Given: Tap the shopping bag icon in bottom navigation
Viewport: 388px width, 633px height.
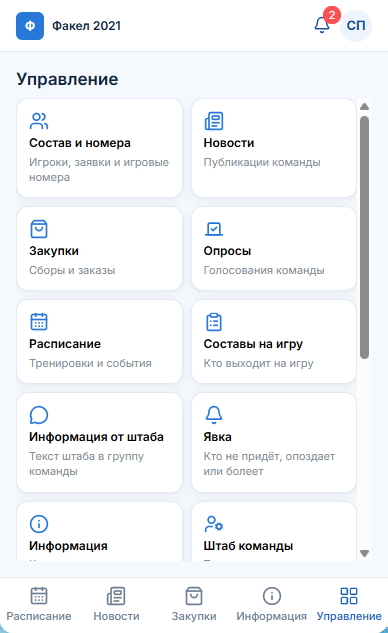Looking at the screenshot, I should pyautogui.click(x=194, y=596).
